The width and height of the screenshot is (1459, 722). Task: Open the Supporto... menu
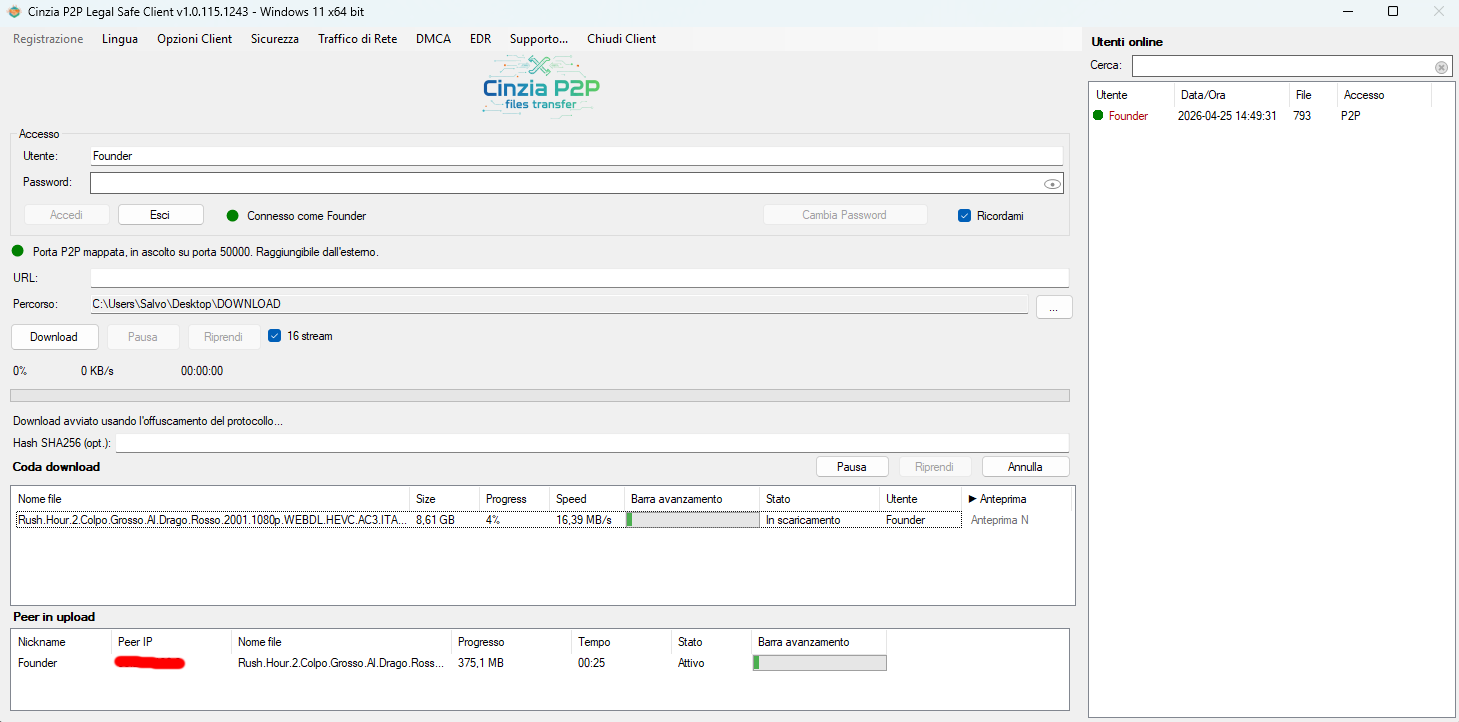pyautogui.click(x=539, y=39)
